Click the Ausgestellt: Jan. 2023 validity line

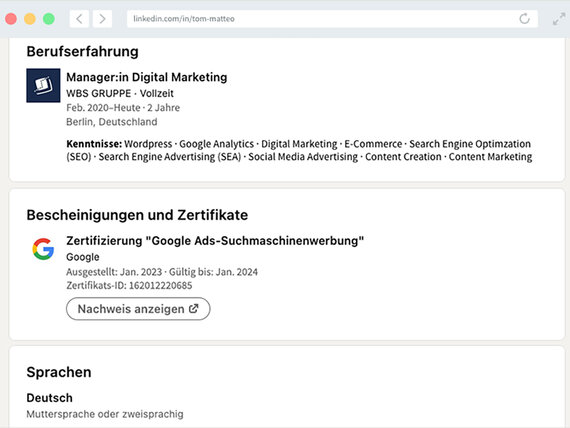[x=162, y=272]
